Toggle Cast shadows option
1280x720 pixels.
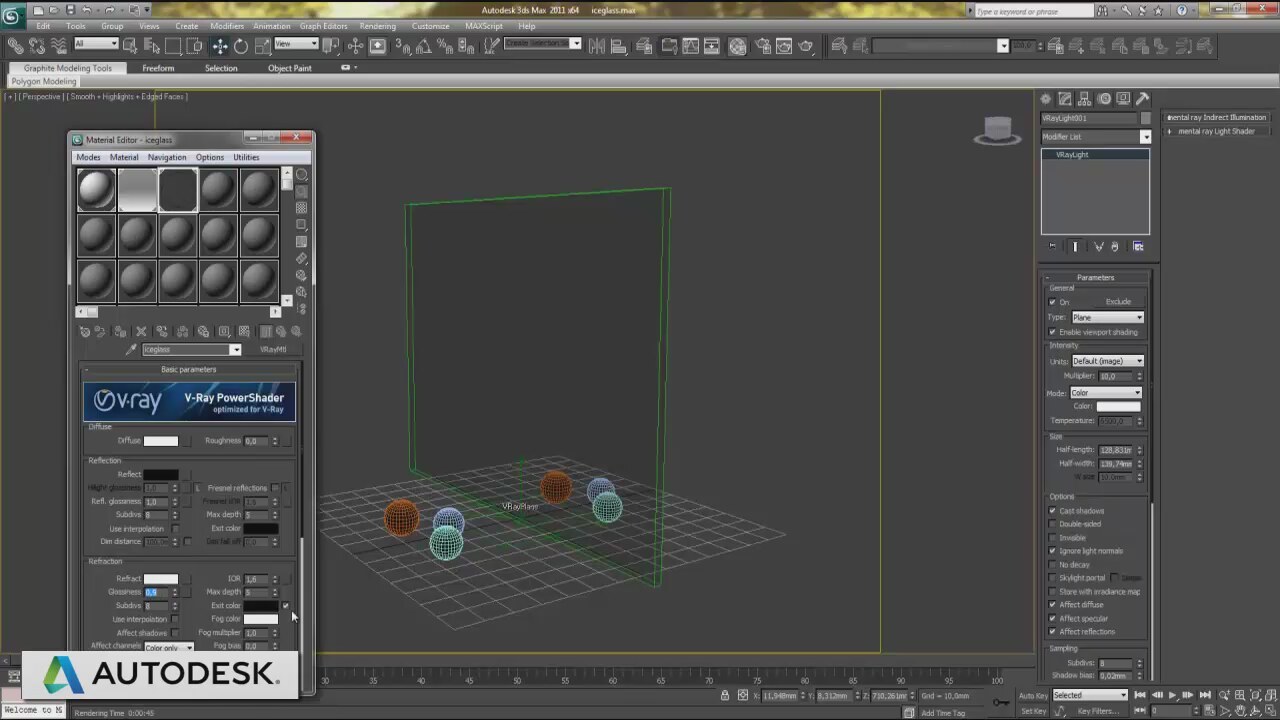[x=1052, y=511]
